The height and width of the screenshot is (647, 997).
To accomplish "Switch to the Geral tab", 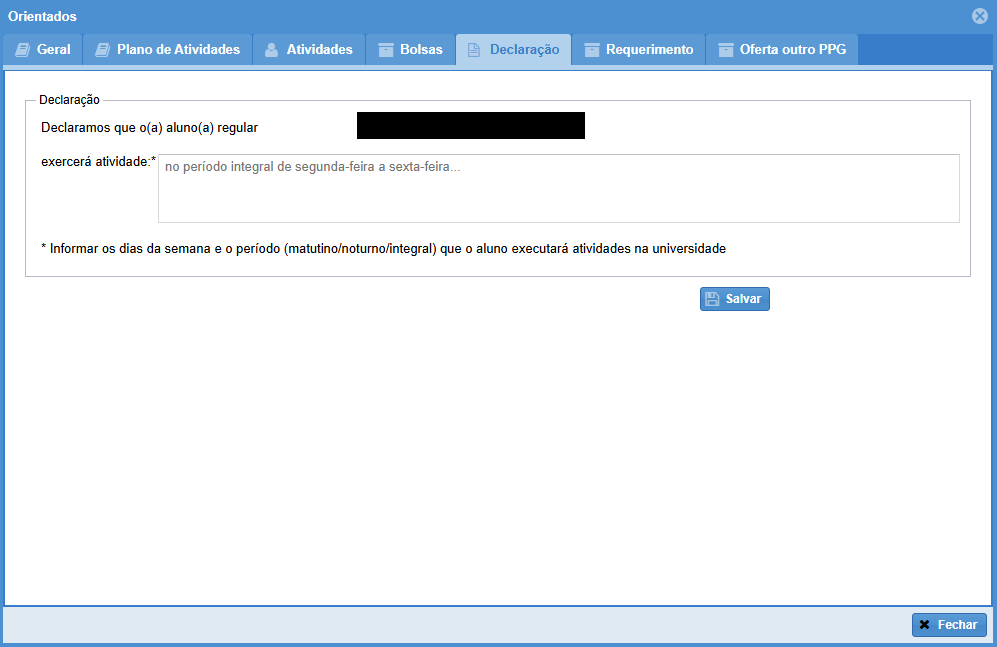I will (x=53, y=50).
